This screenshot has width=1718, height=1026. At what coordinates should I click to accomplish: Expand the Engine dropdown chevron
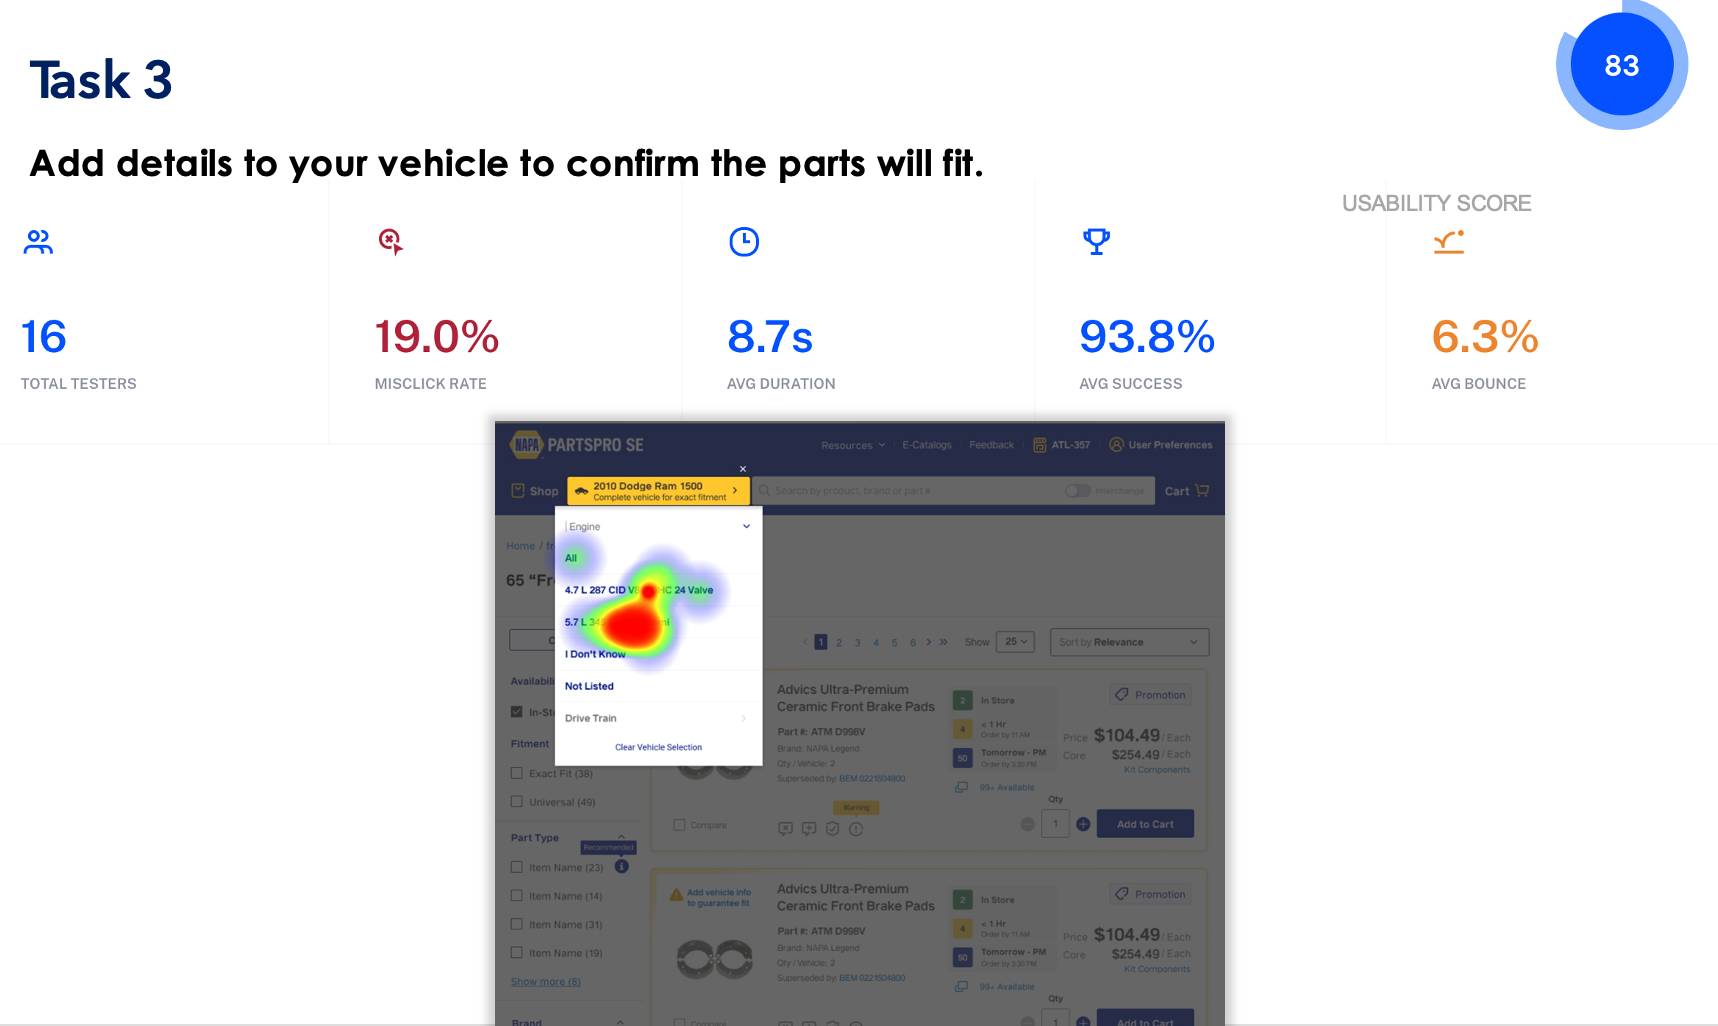click(x=746, y=527)
